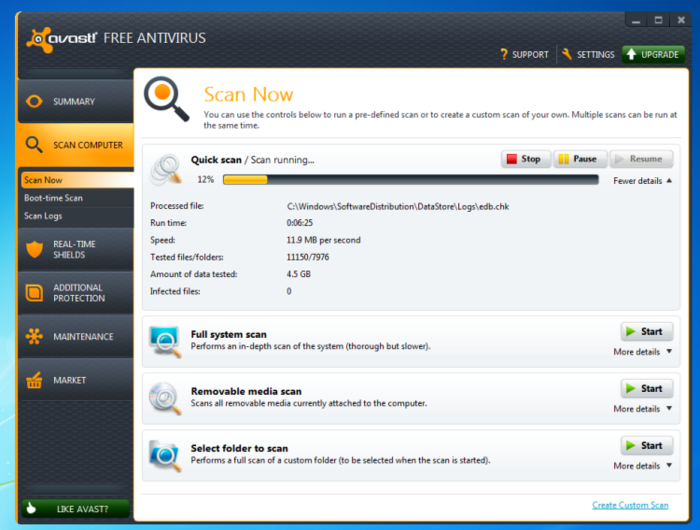Click the Maintenance asterisk icon

coord(34,336)
